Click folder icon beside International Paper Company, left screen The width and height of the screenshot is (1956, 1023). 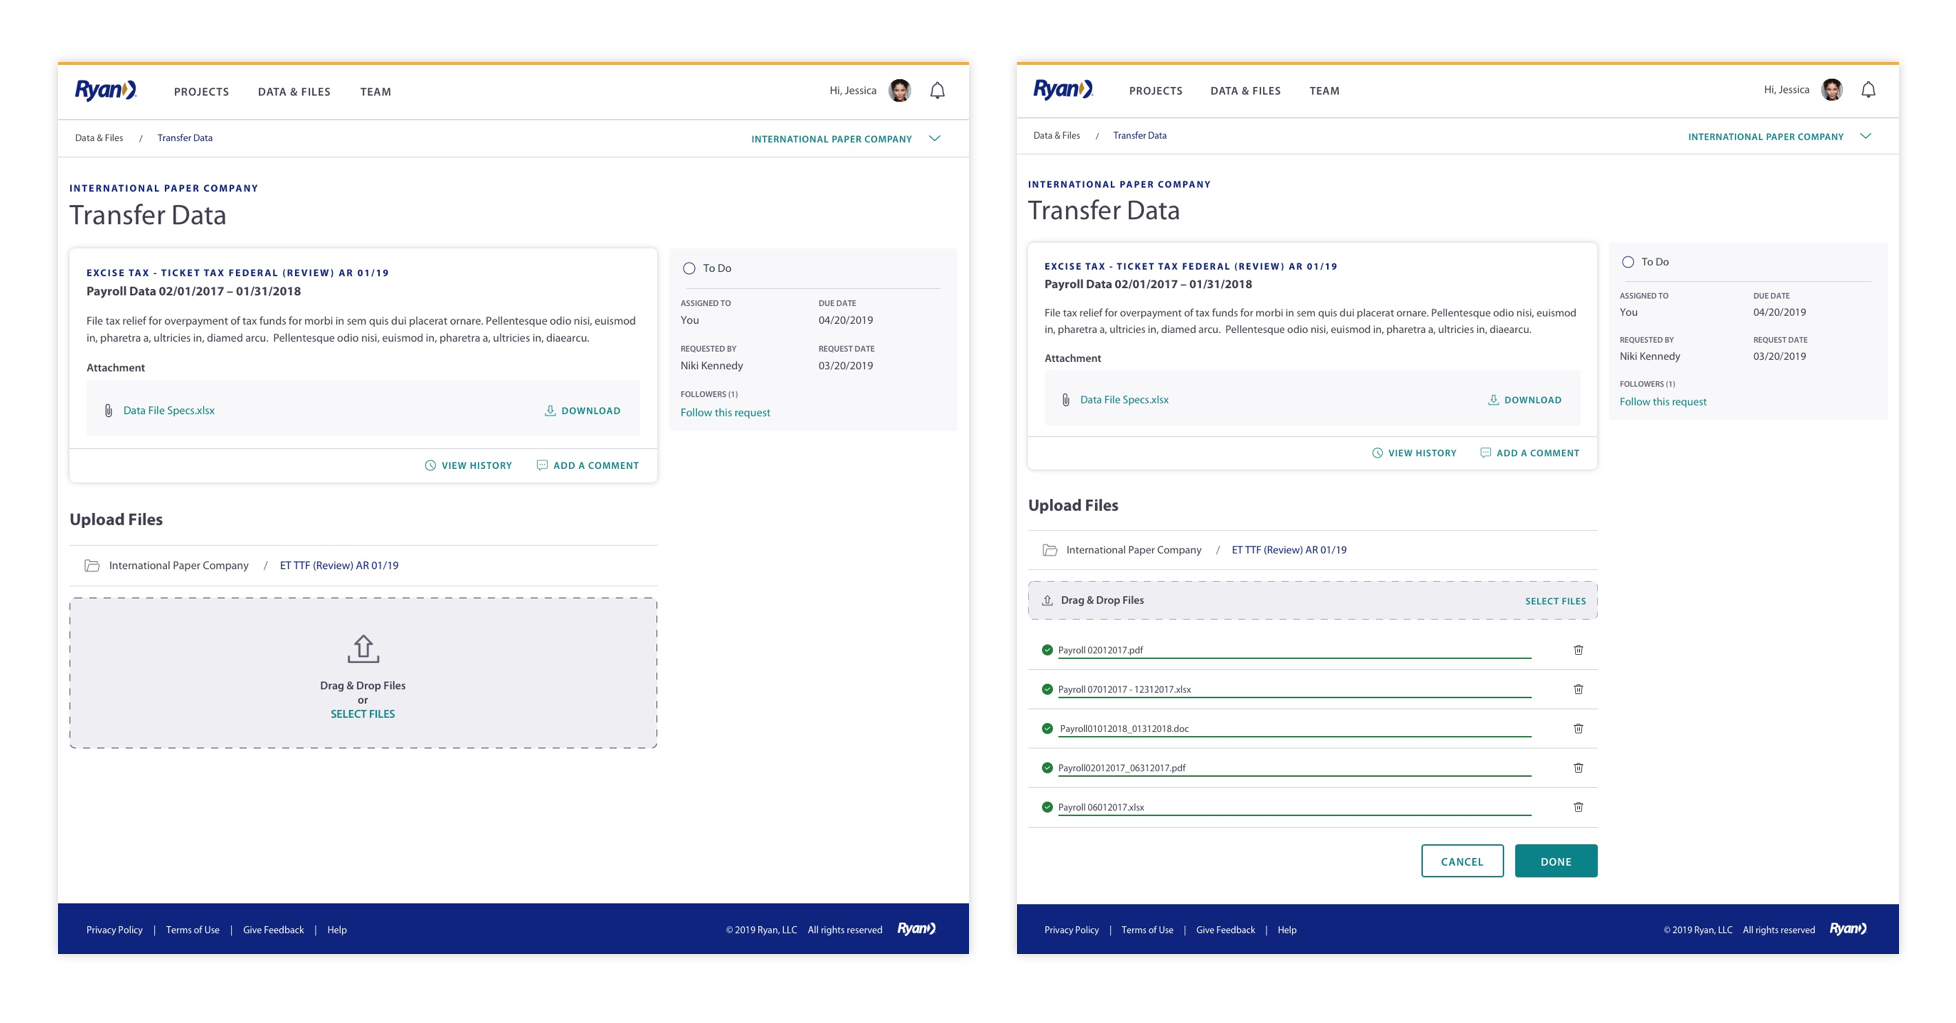(x=92, y=566)
